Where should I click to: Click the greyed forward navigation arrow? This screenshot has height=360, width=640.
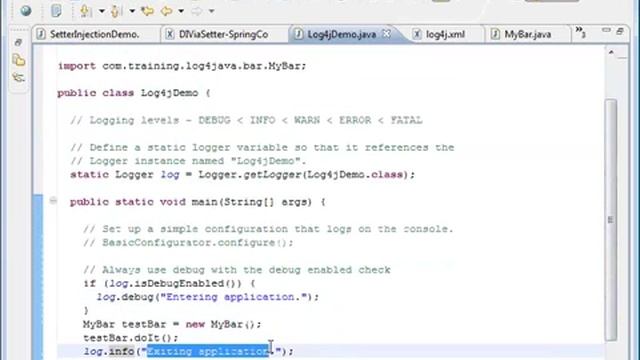click(197, 11)
